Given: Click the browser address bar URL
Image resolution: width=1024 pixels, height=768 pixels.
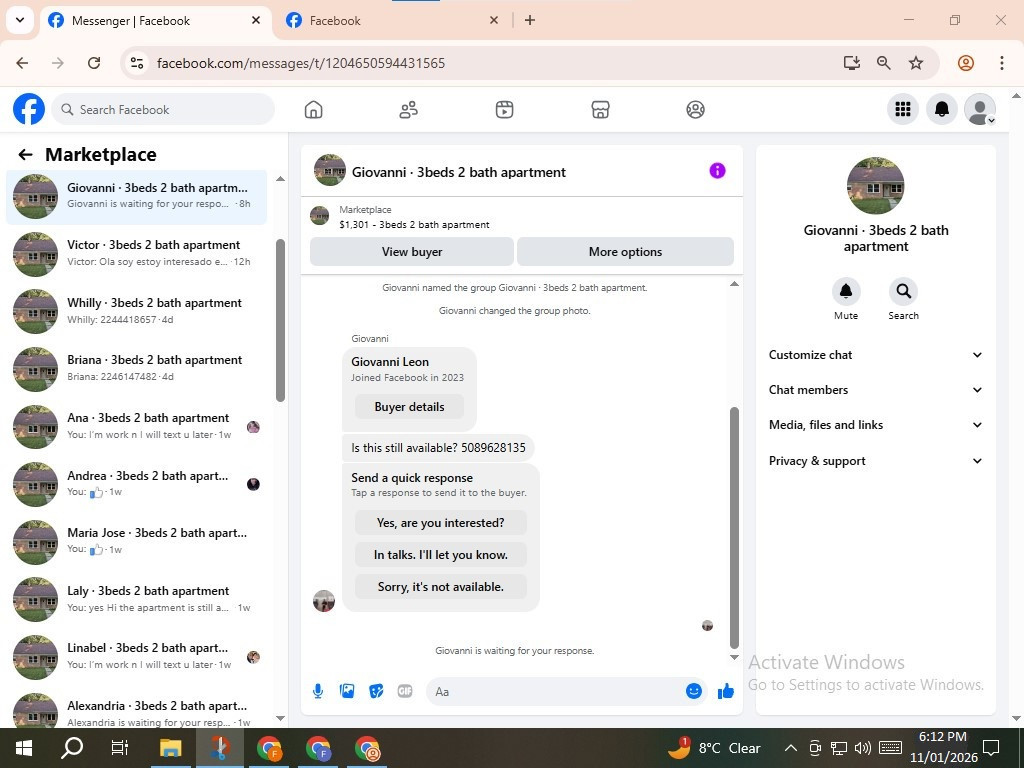Looking at the screenshot, I should click(301, 63).
